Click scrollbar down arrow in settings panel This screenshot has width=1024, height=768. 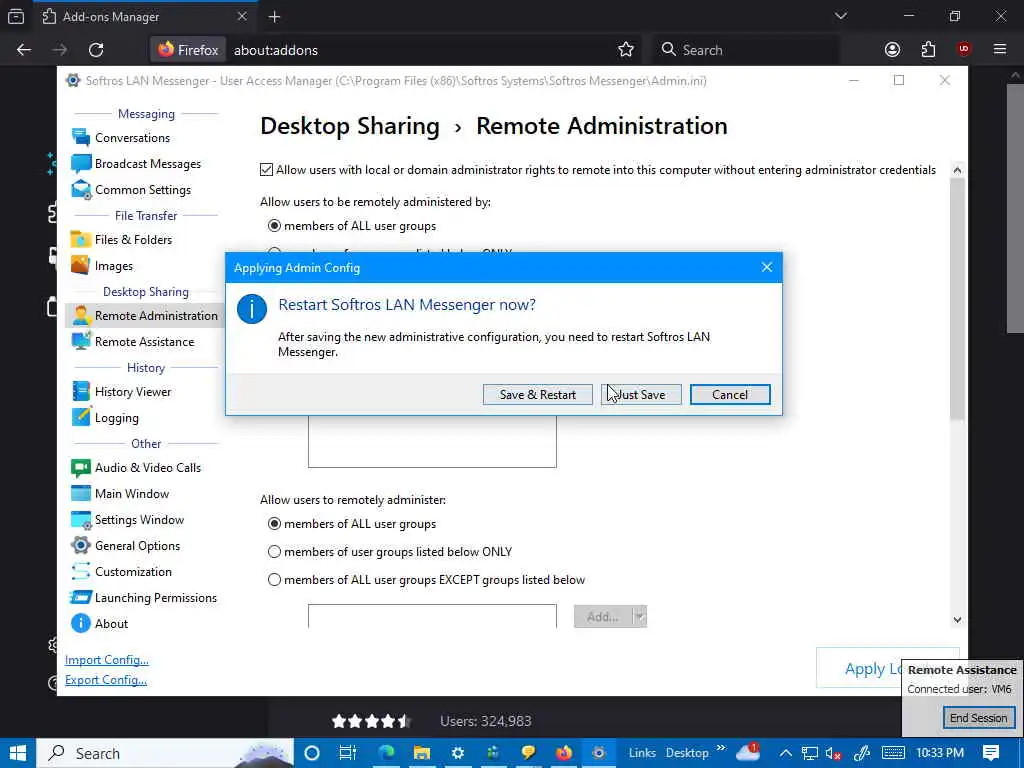957,620
